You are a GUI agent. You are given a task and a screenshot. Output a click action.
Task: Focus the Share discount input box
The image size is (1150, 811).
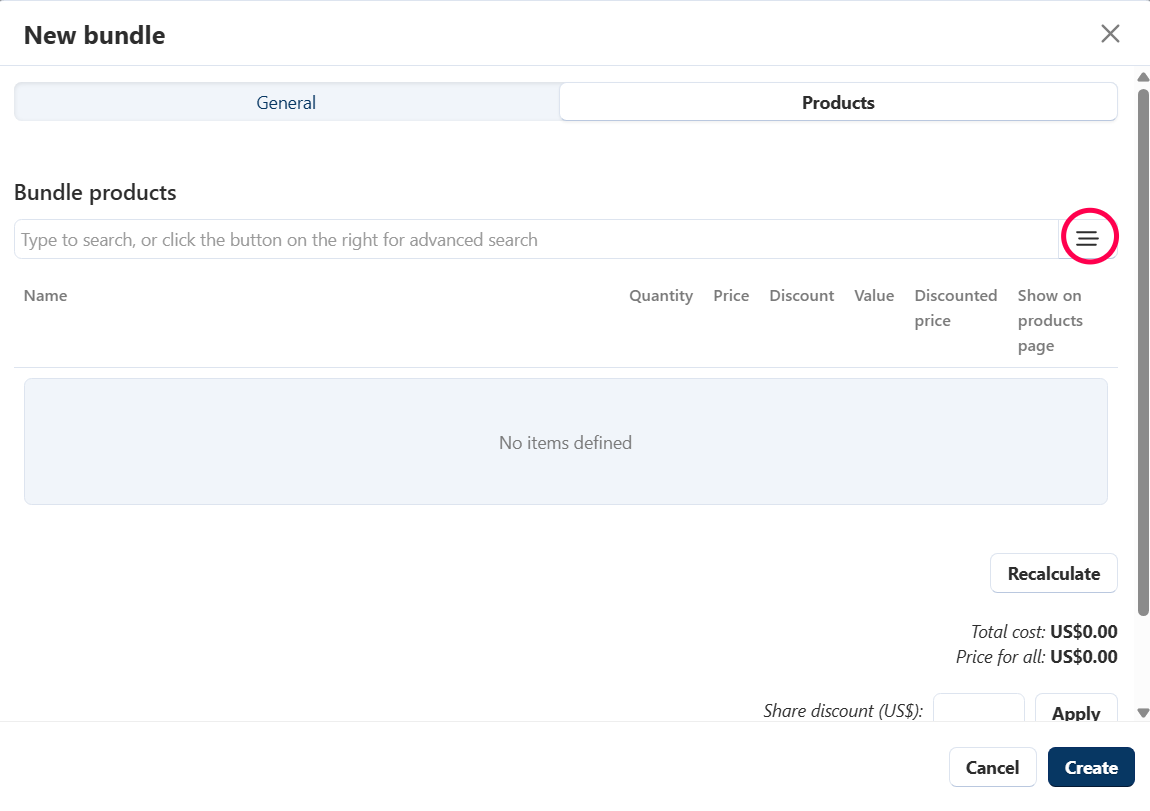click(978, 709)
